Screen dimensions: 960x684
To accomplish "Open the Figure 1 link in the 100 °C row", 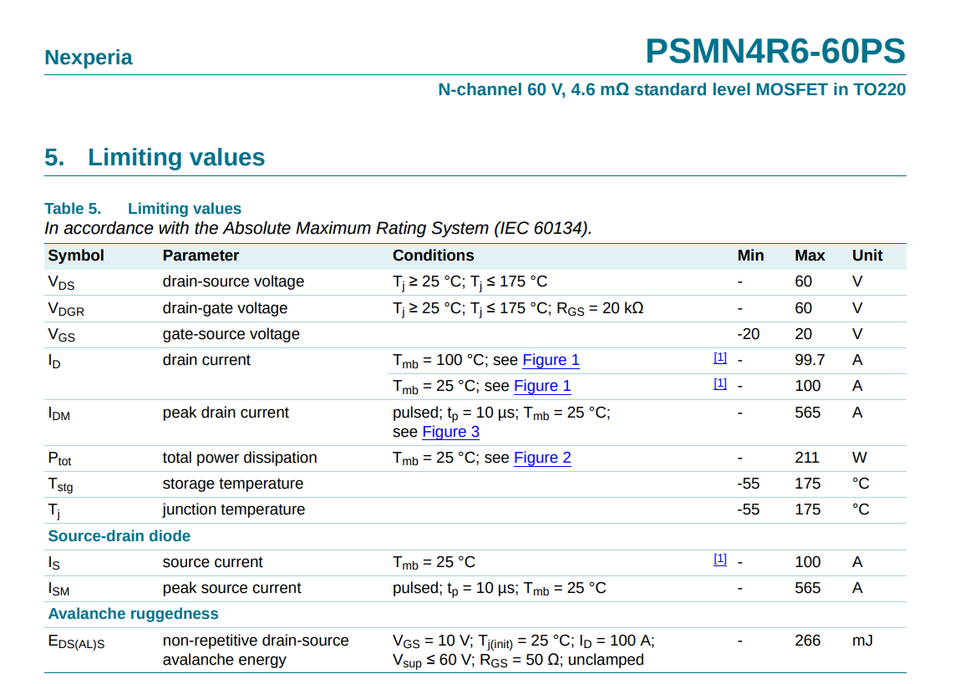I will [550, 360].
